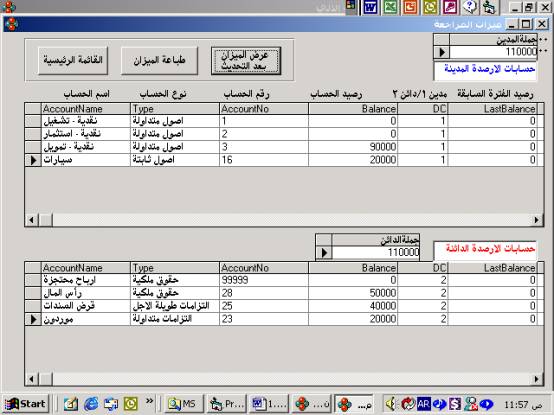554x415 pixels.
Task: Switch to the MS taskbar window
Action: [183, 404]
